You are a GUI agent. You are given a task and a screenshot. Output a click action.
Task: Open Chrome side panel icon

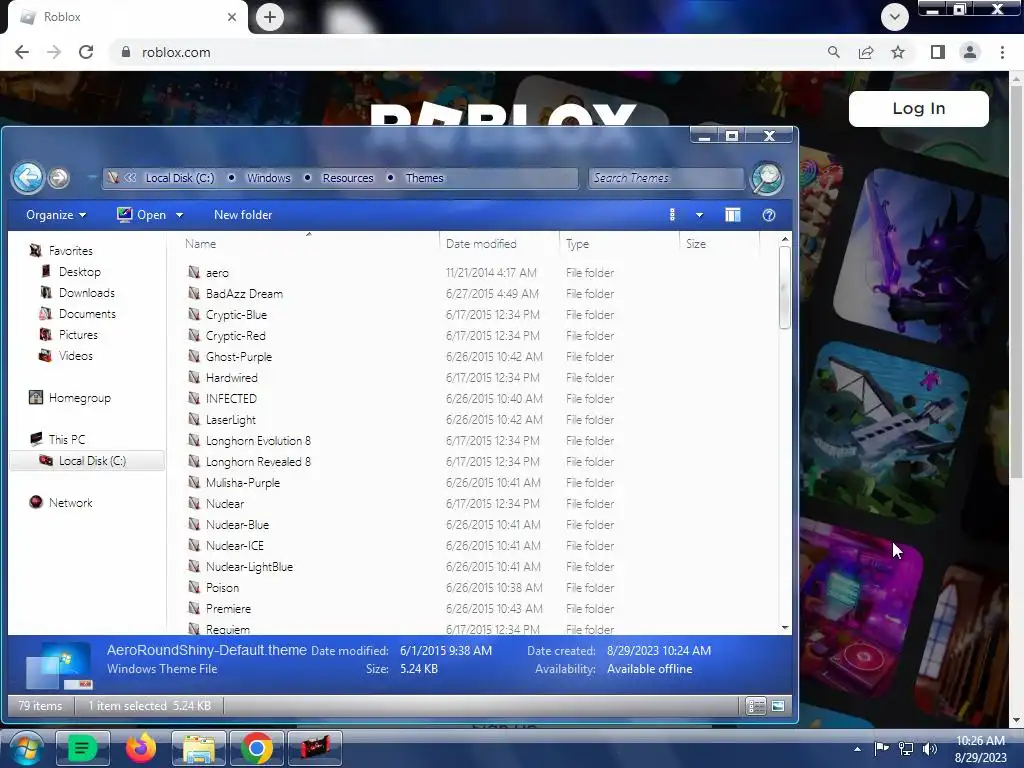[x=938, y=52]
